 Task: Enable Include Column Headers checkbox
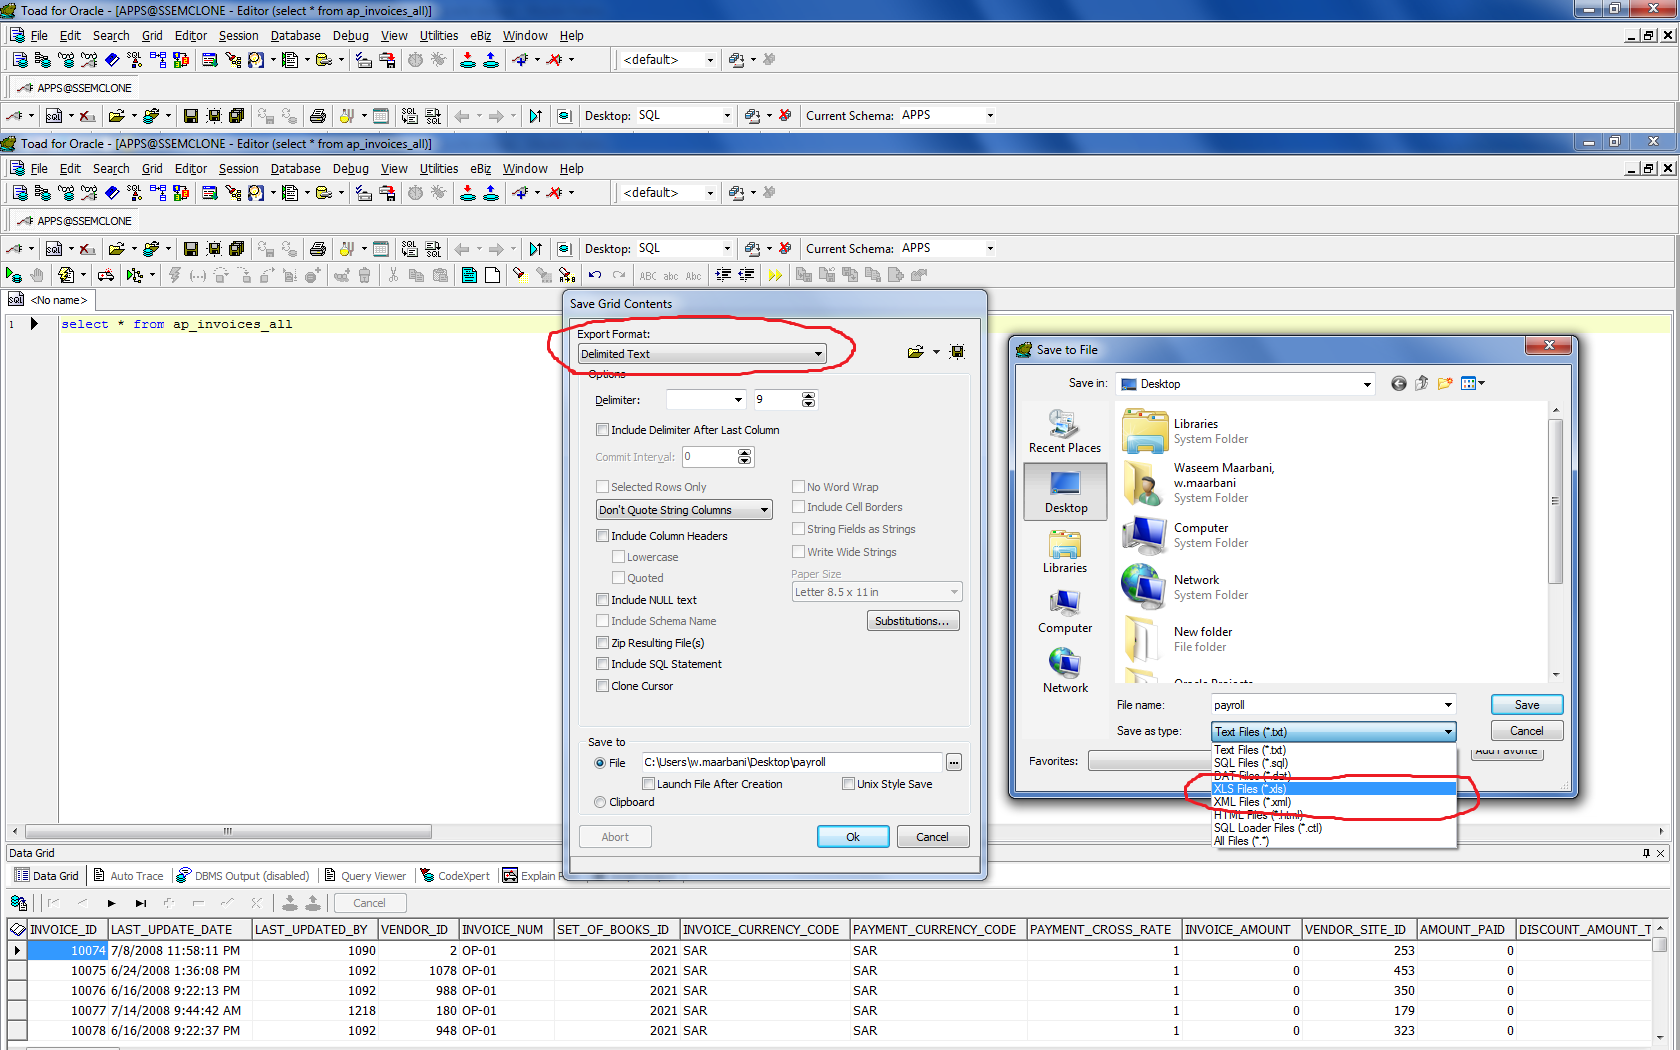pos(603,536)
